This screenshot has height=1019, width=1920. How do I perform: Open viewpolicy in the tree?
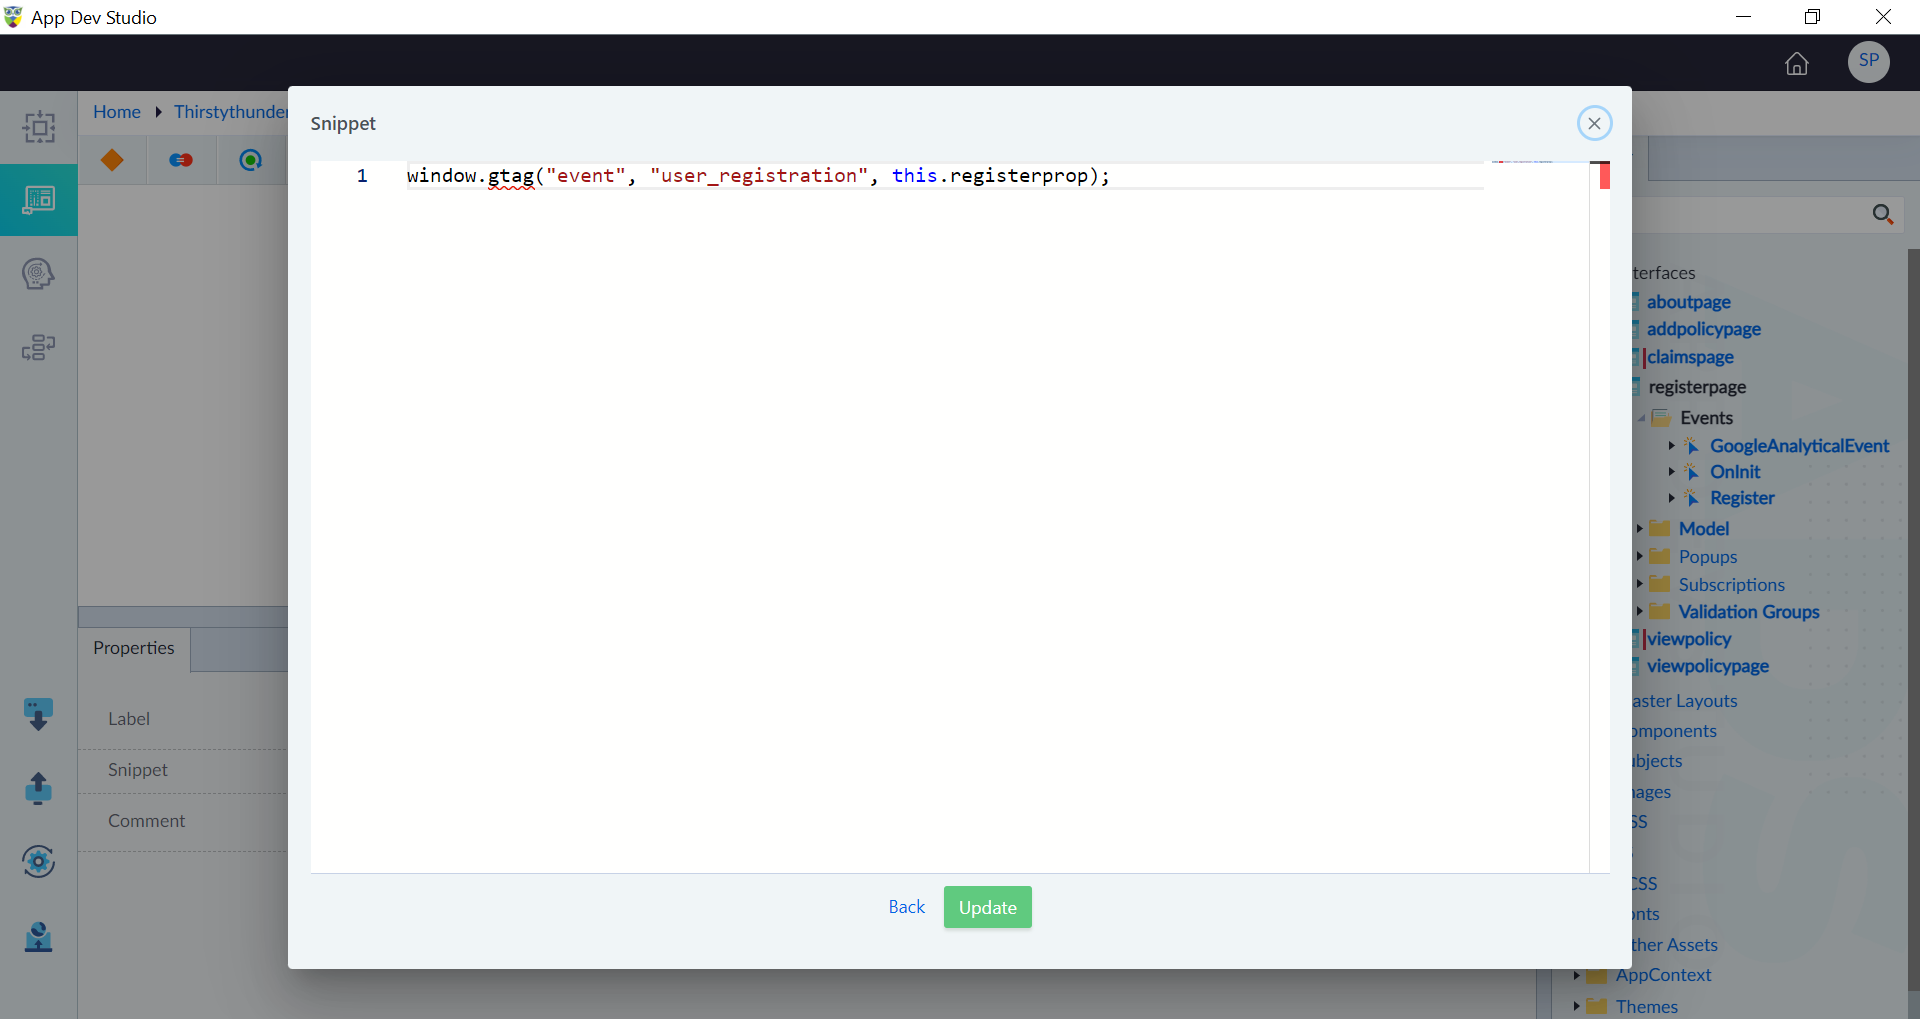pos(1688,639)
